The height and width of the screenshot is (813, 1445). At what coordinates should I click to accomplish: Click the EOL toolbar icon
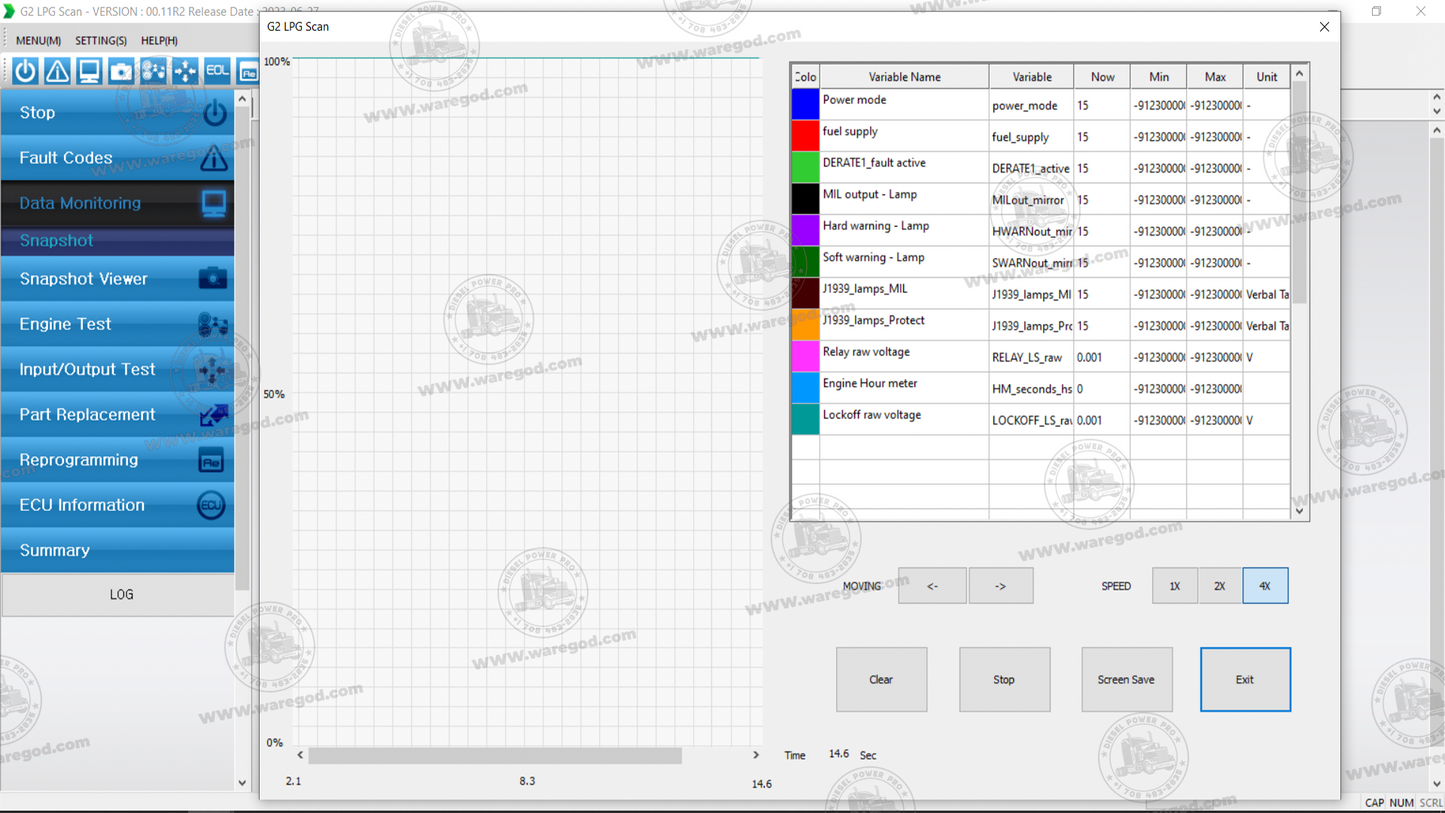click(x=217, y=71)
